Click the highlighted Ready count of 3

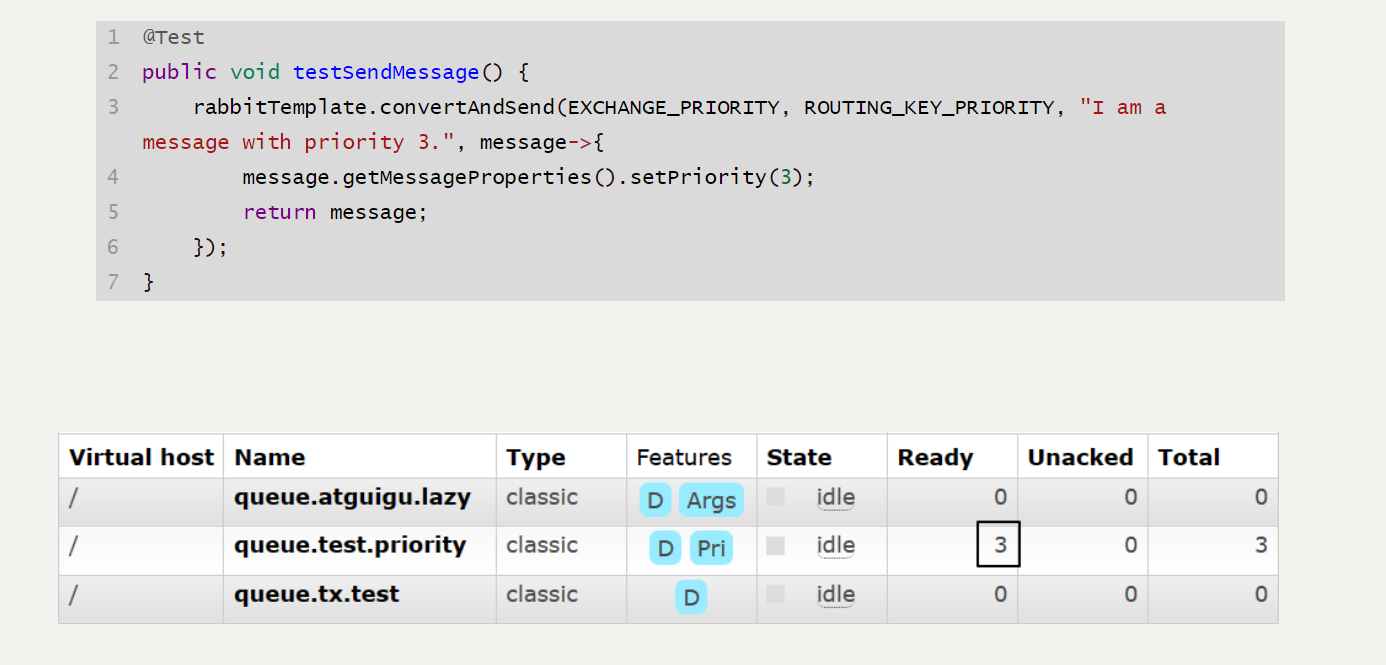pyautogui.click(x=999, y=545)
